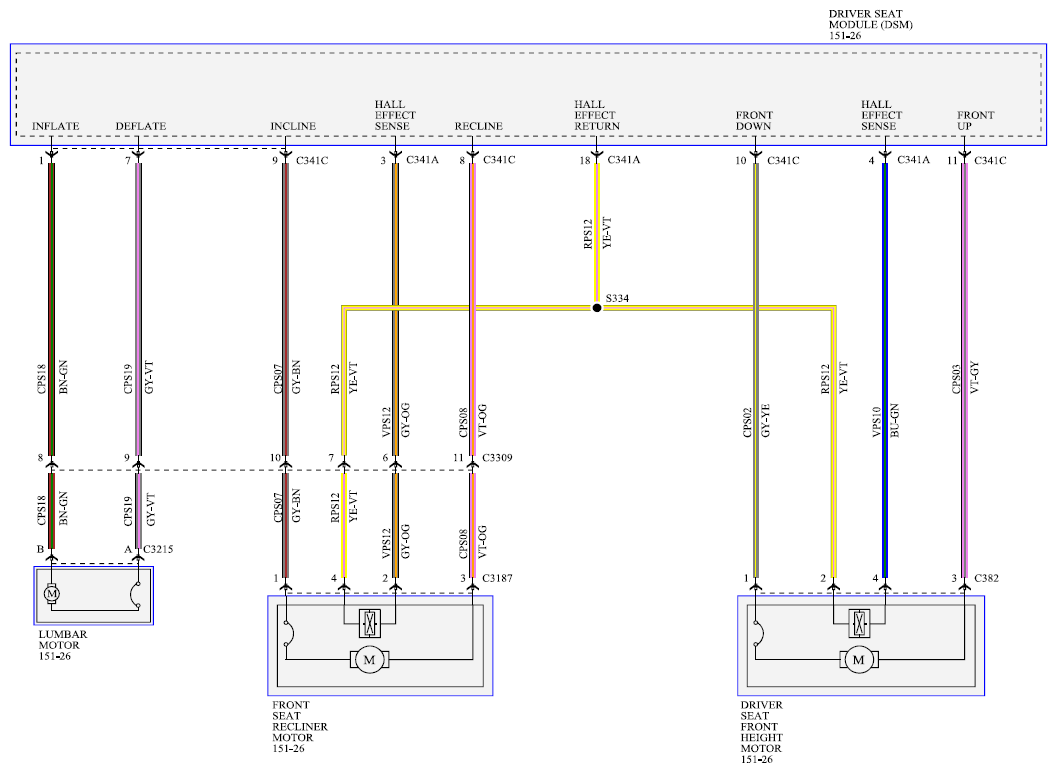Select the VPS10 circuit label
1057x772 pixels.
pos(876,422)
